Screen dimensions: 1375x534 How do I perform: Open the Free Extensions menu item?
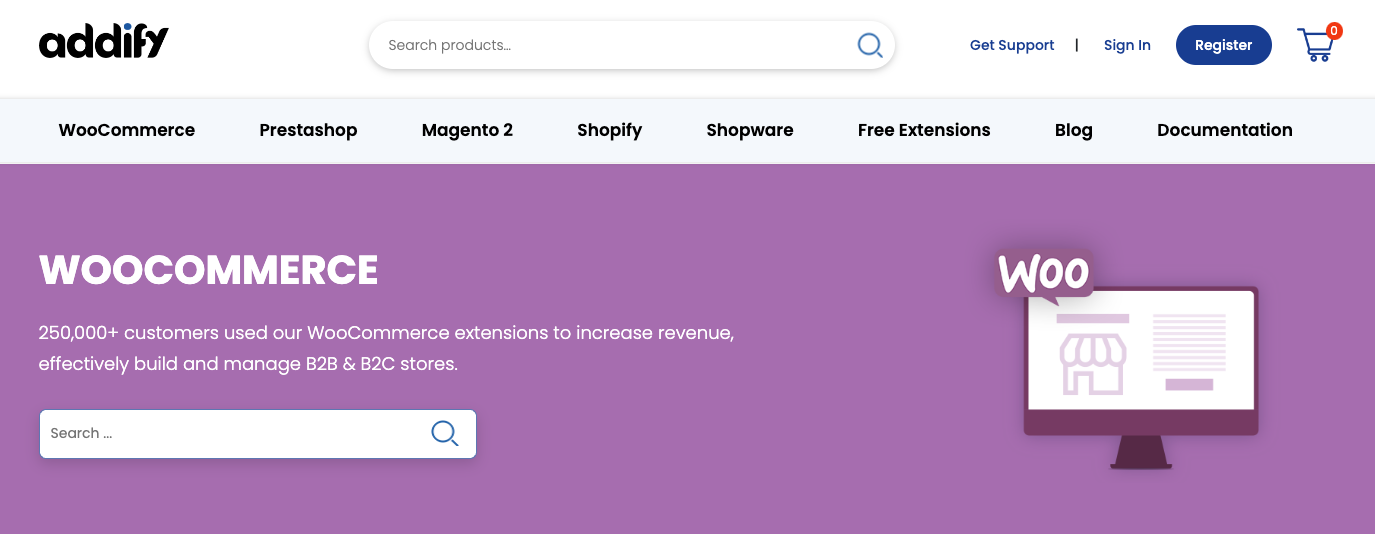[924, 130]
